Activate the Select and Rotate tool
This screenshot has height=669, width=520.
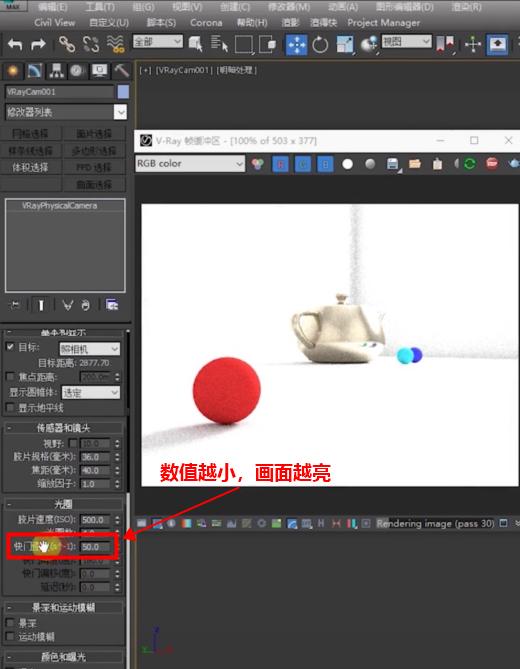320,44
